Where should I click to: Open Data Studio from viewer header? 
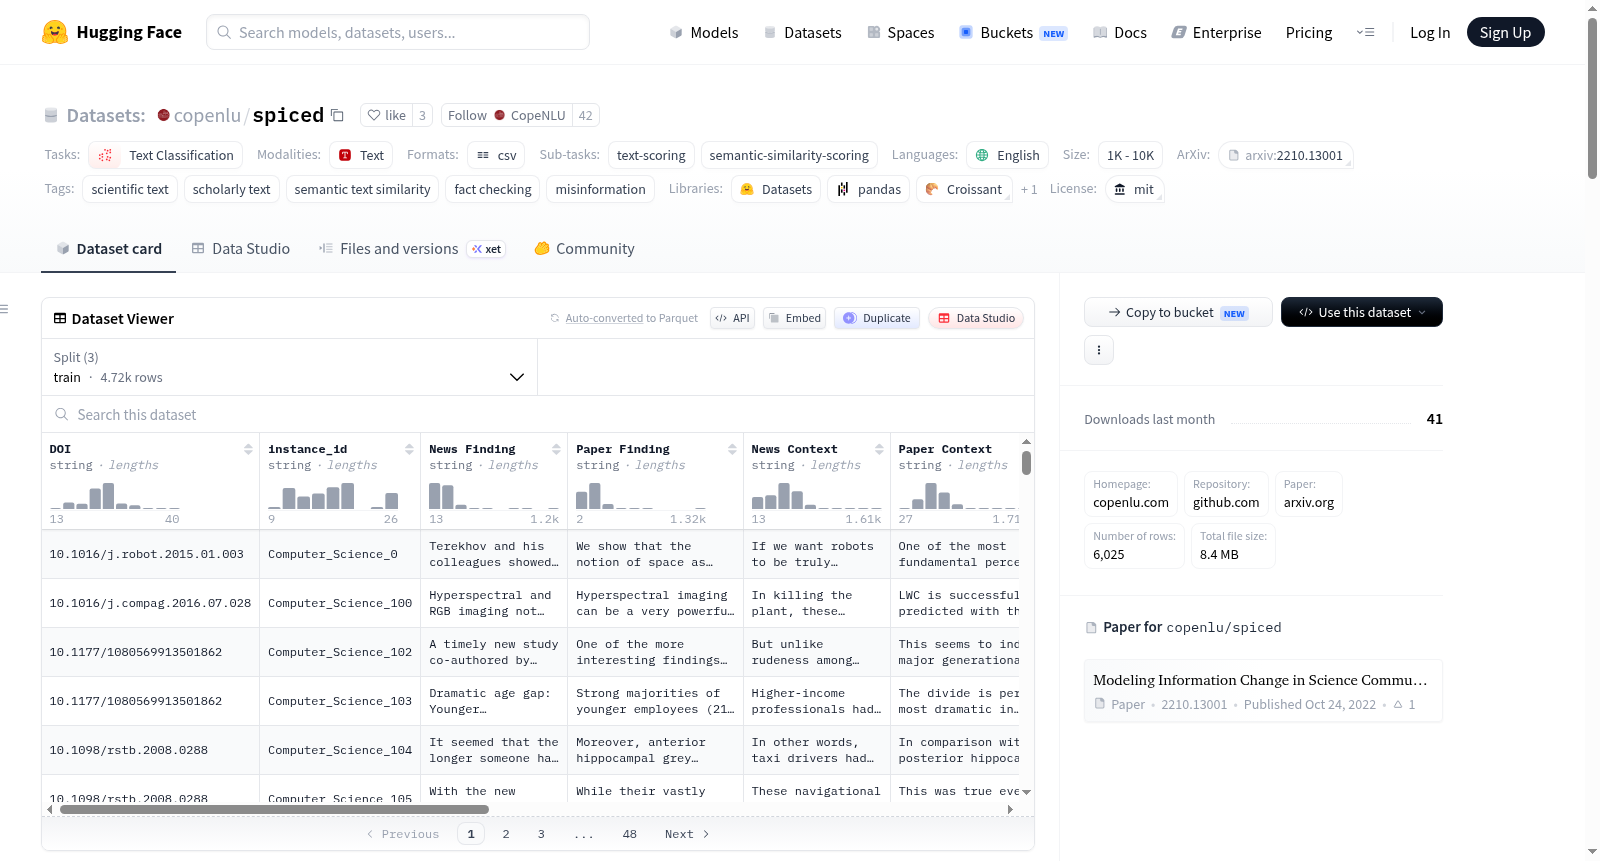pos(975,318)
